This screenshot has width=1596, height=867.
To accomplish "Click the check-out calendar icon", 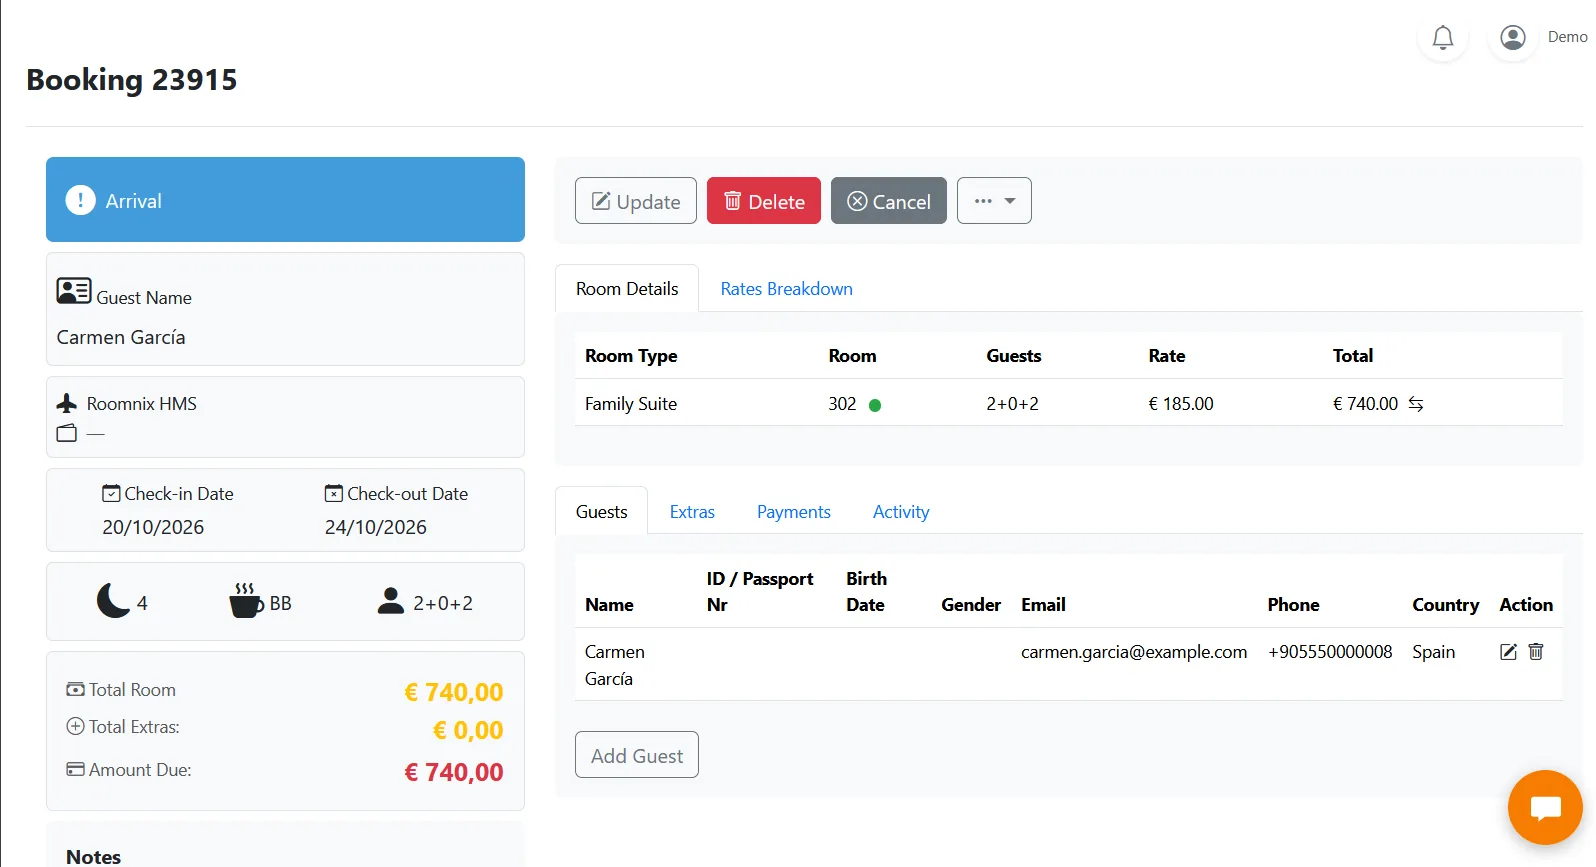I will click(x=334, y=493).
